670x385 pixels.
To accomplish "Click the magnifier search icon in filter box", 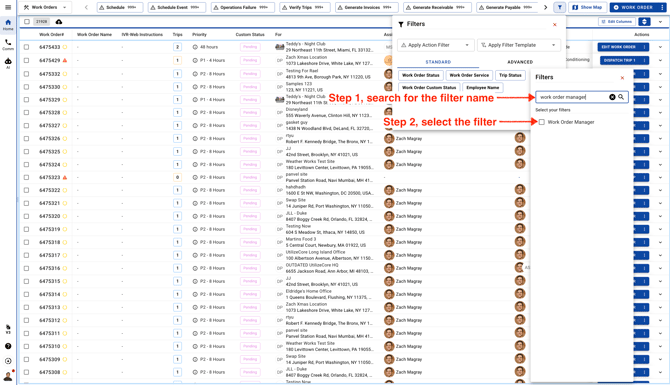I will click(x=621, y=97).
